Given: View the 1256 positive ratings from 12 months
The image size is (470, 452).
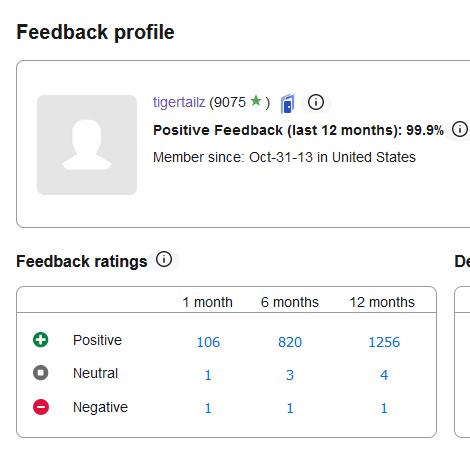Looking at the screenshot, I should click(384, 342).
